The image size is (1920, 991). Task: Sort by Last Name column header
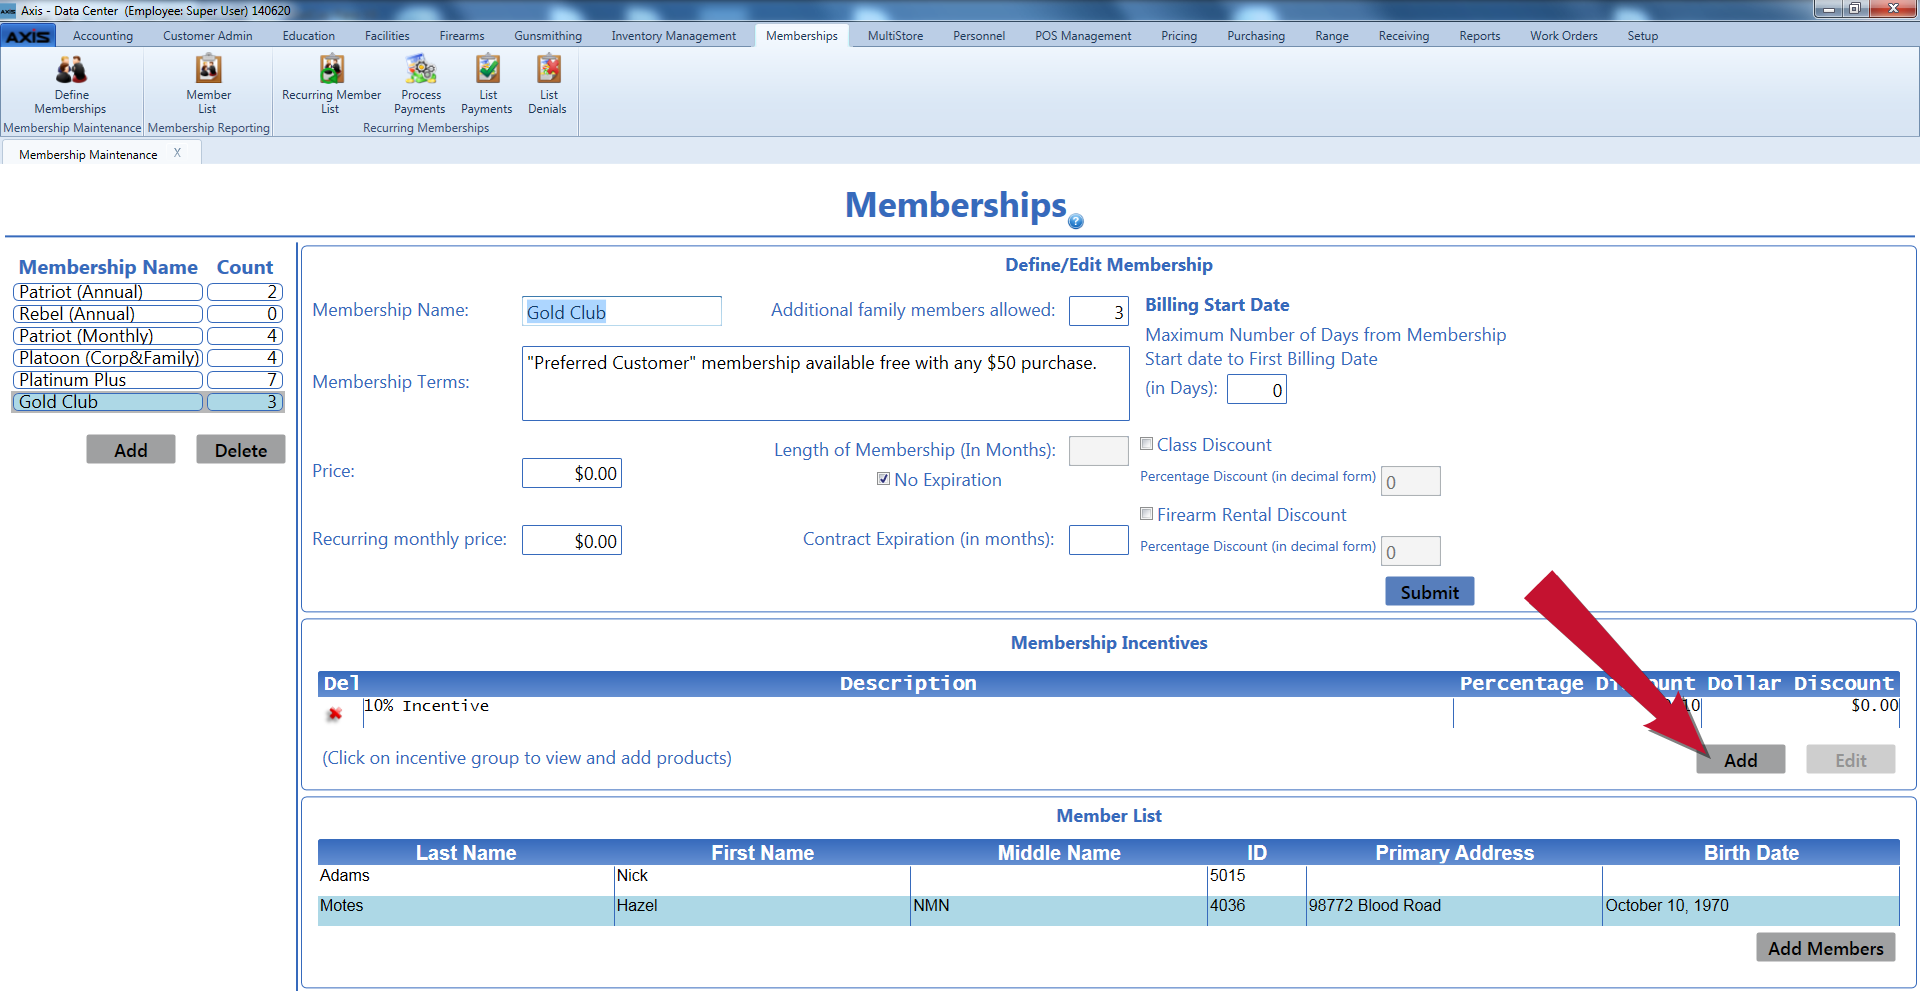(466, 853)
